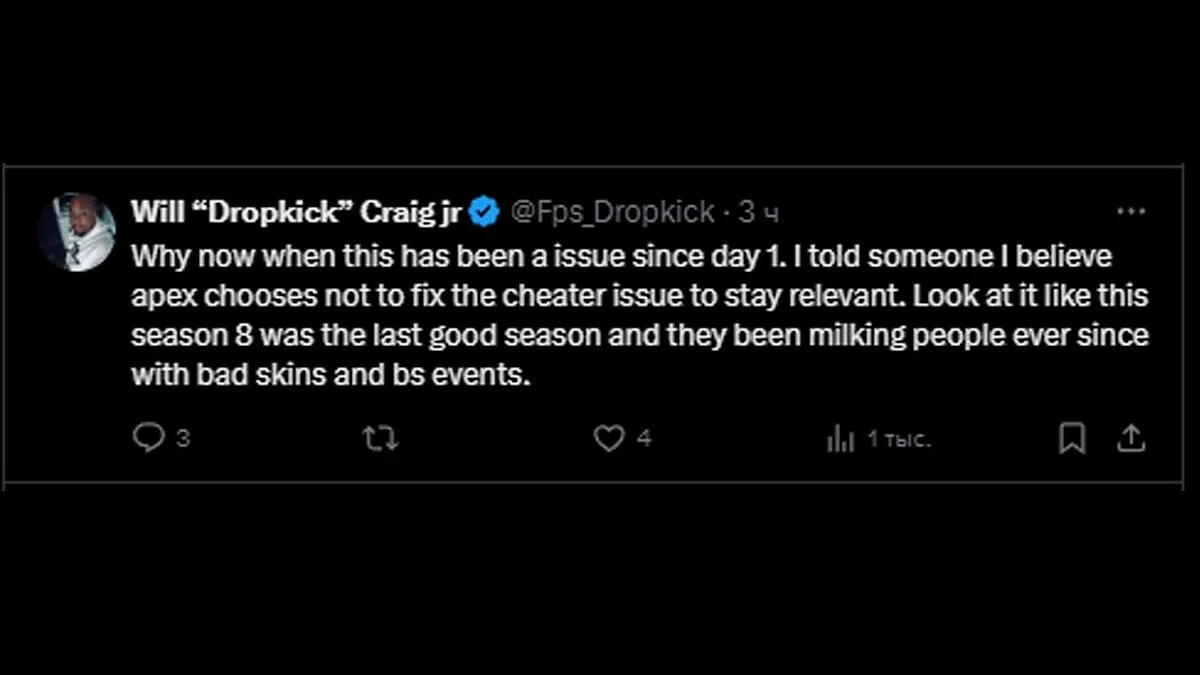Reply to Dropkick's tweet via the comment icon
This screenshot has width=1200, height=675.
148,438
